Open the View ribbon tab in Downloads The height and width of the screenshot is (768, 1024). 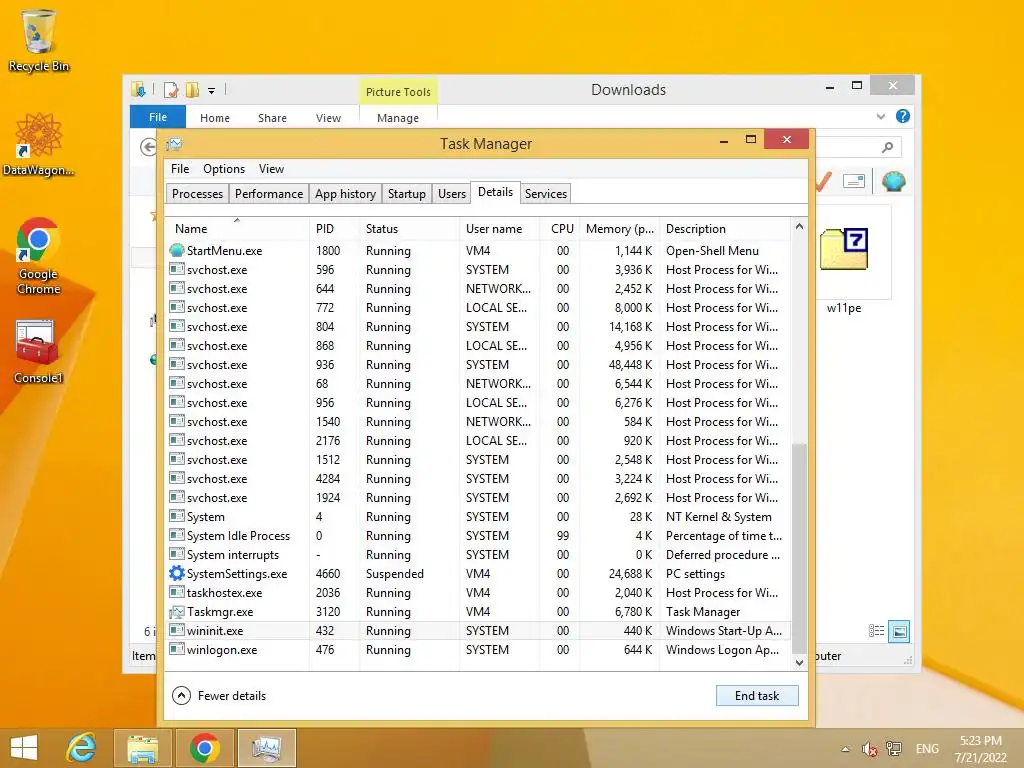pyautogui.click(x=328, y=118)
